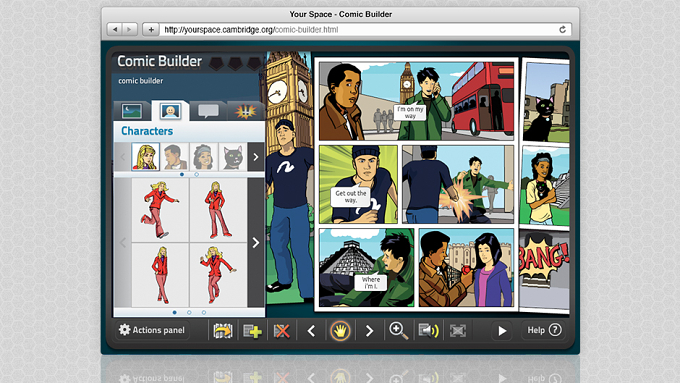Switch to the Speech bubbles tab
This screenshot has width=680, height=383.
point(208,111)
